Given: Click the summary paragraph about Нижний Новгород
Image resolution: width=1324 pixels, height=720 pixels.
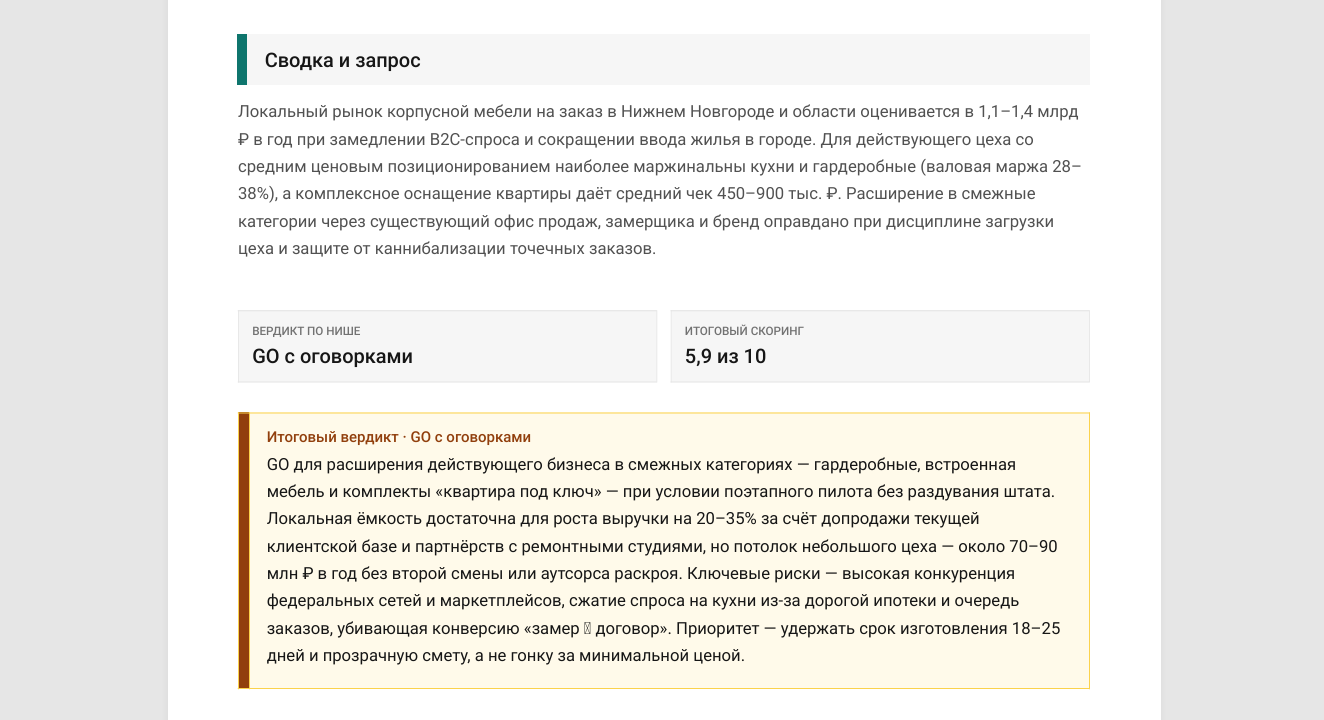Looking at the screenshot, I should (660, 180).
